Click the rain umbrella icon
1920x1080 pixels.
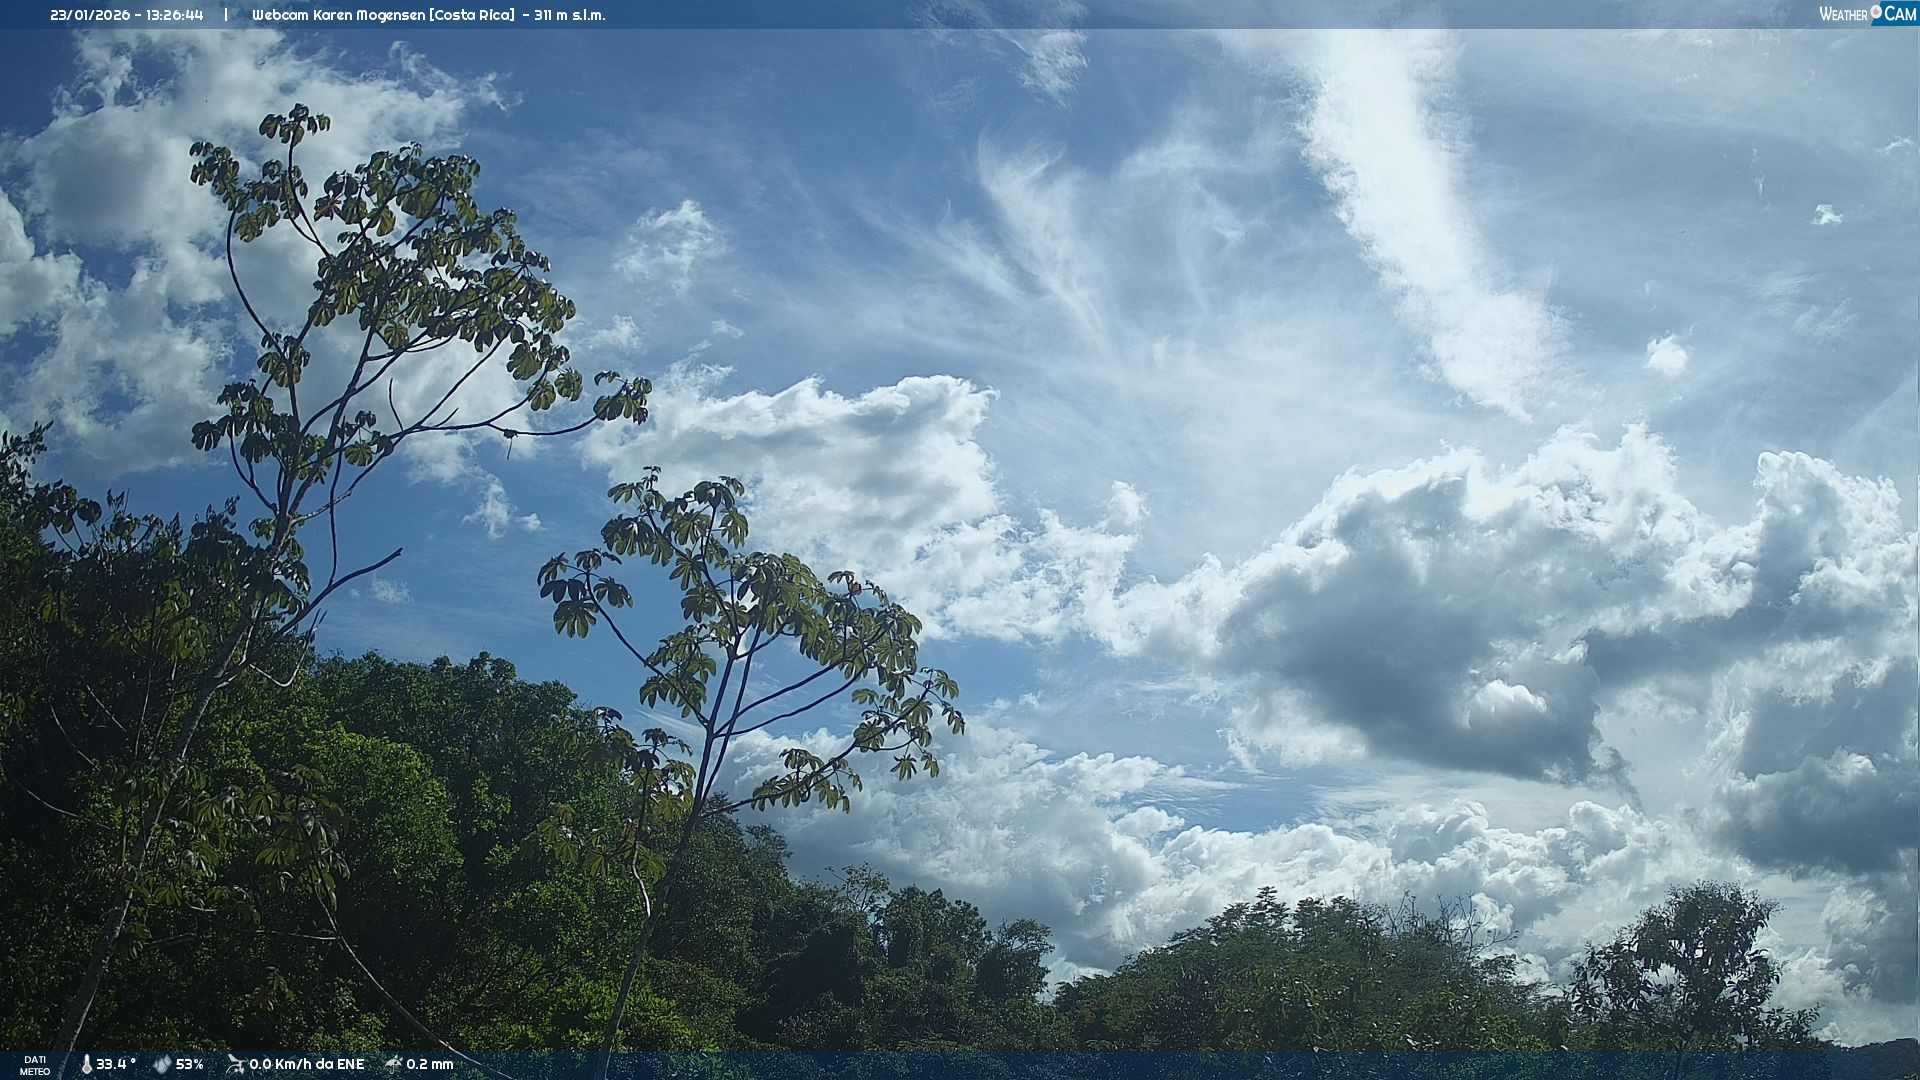[x=394, y=1064]
